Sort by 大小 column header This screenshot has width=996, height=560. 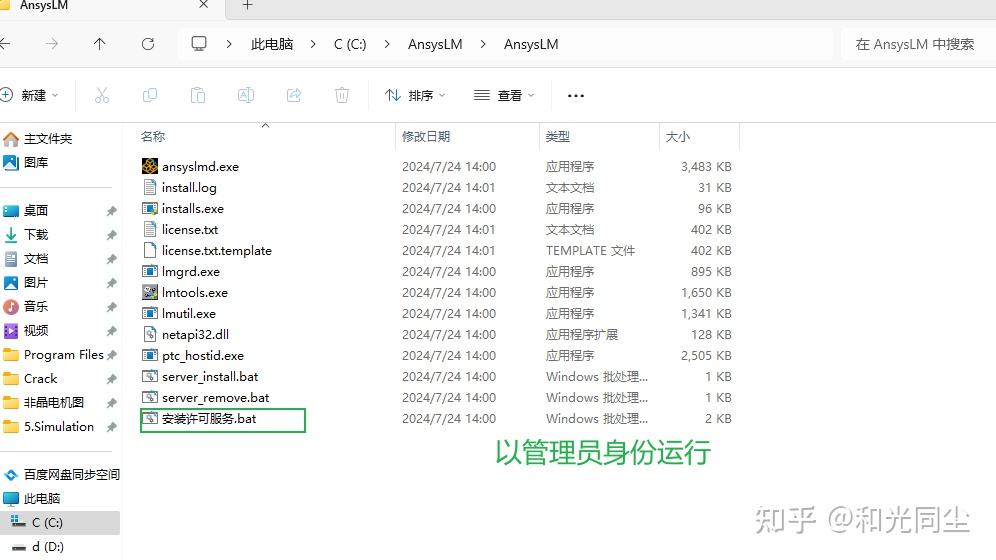[677, 137]
